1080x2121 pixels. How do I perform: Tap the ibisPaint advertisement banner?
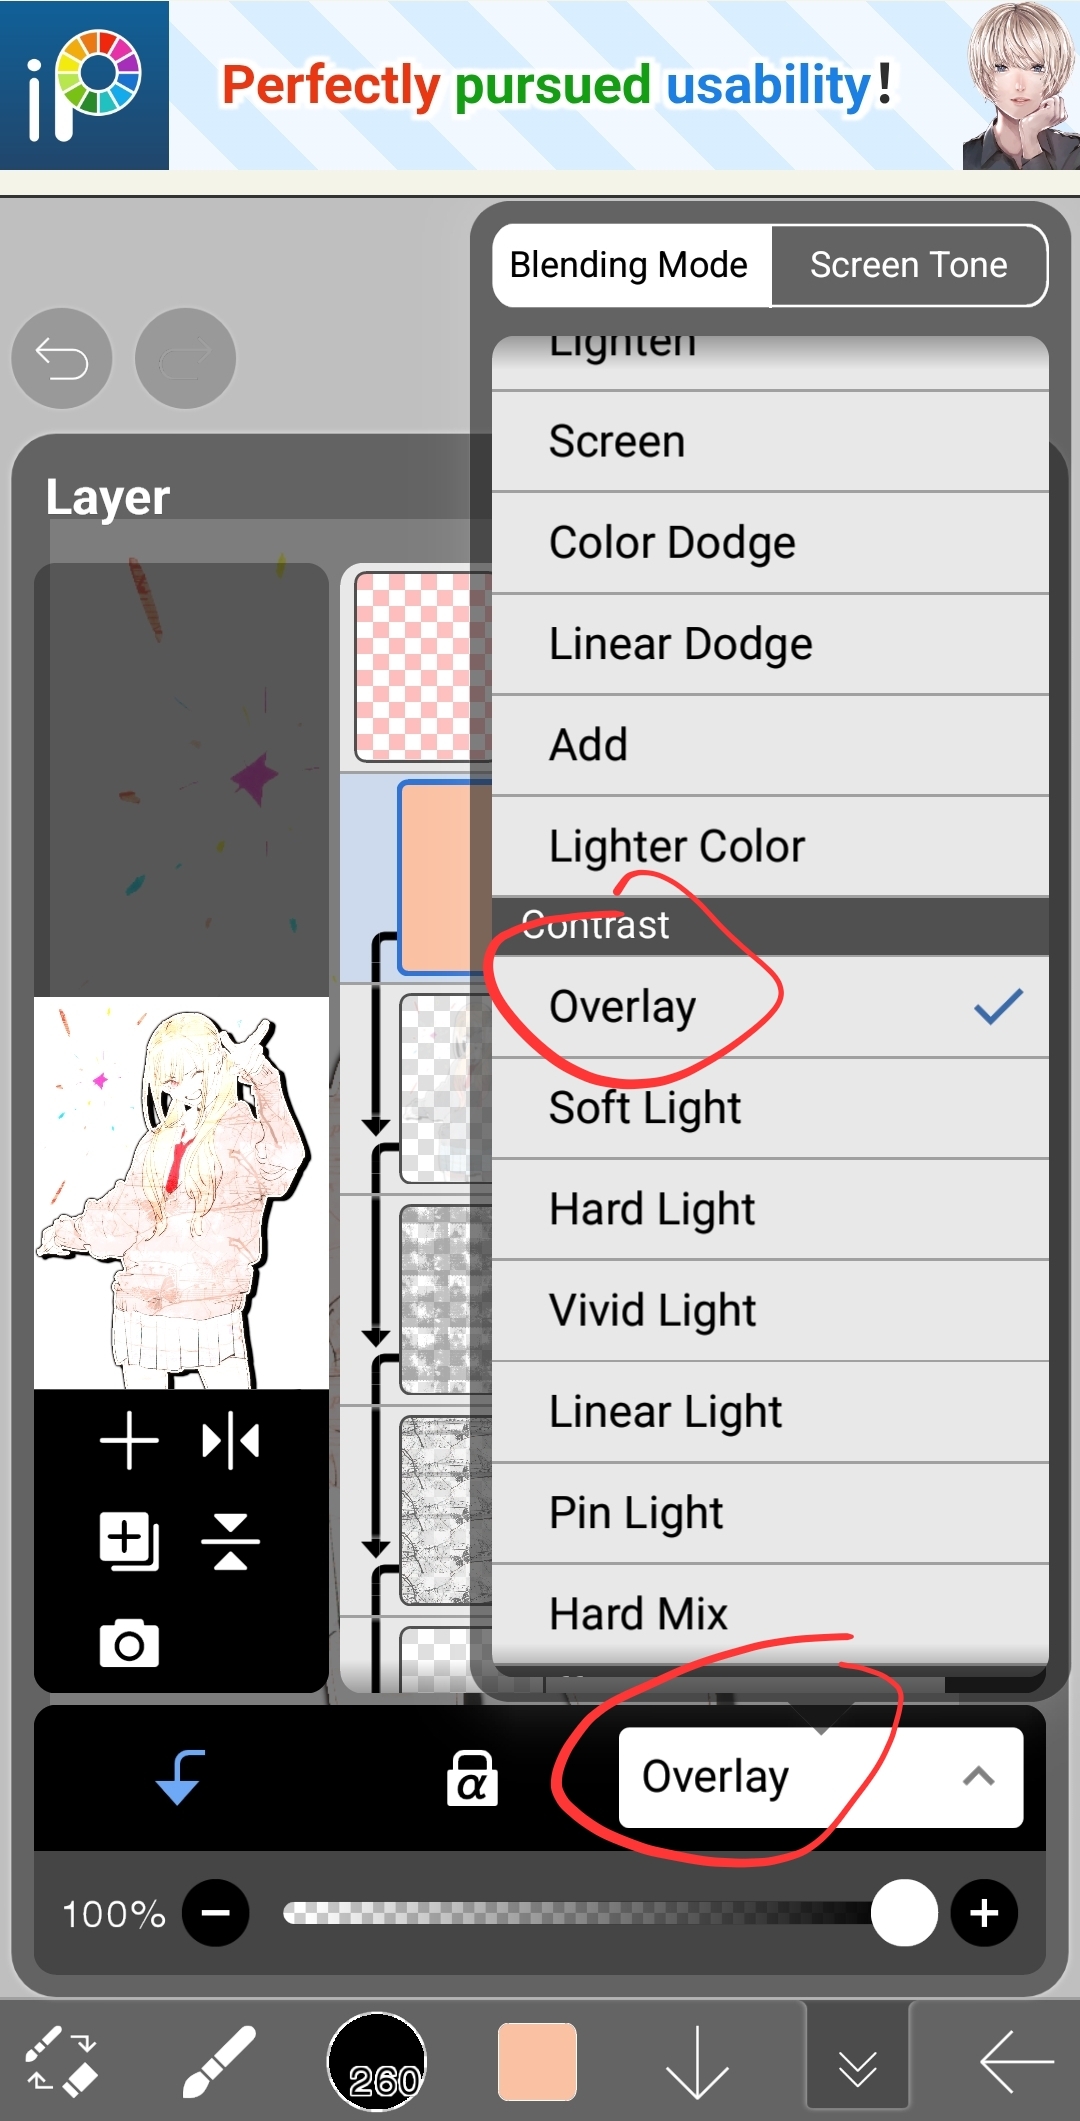pos(540,85)
